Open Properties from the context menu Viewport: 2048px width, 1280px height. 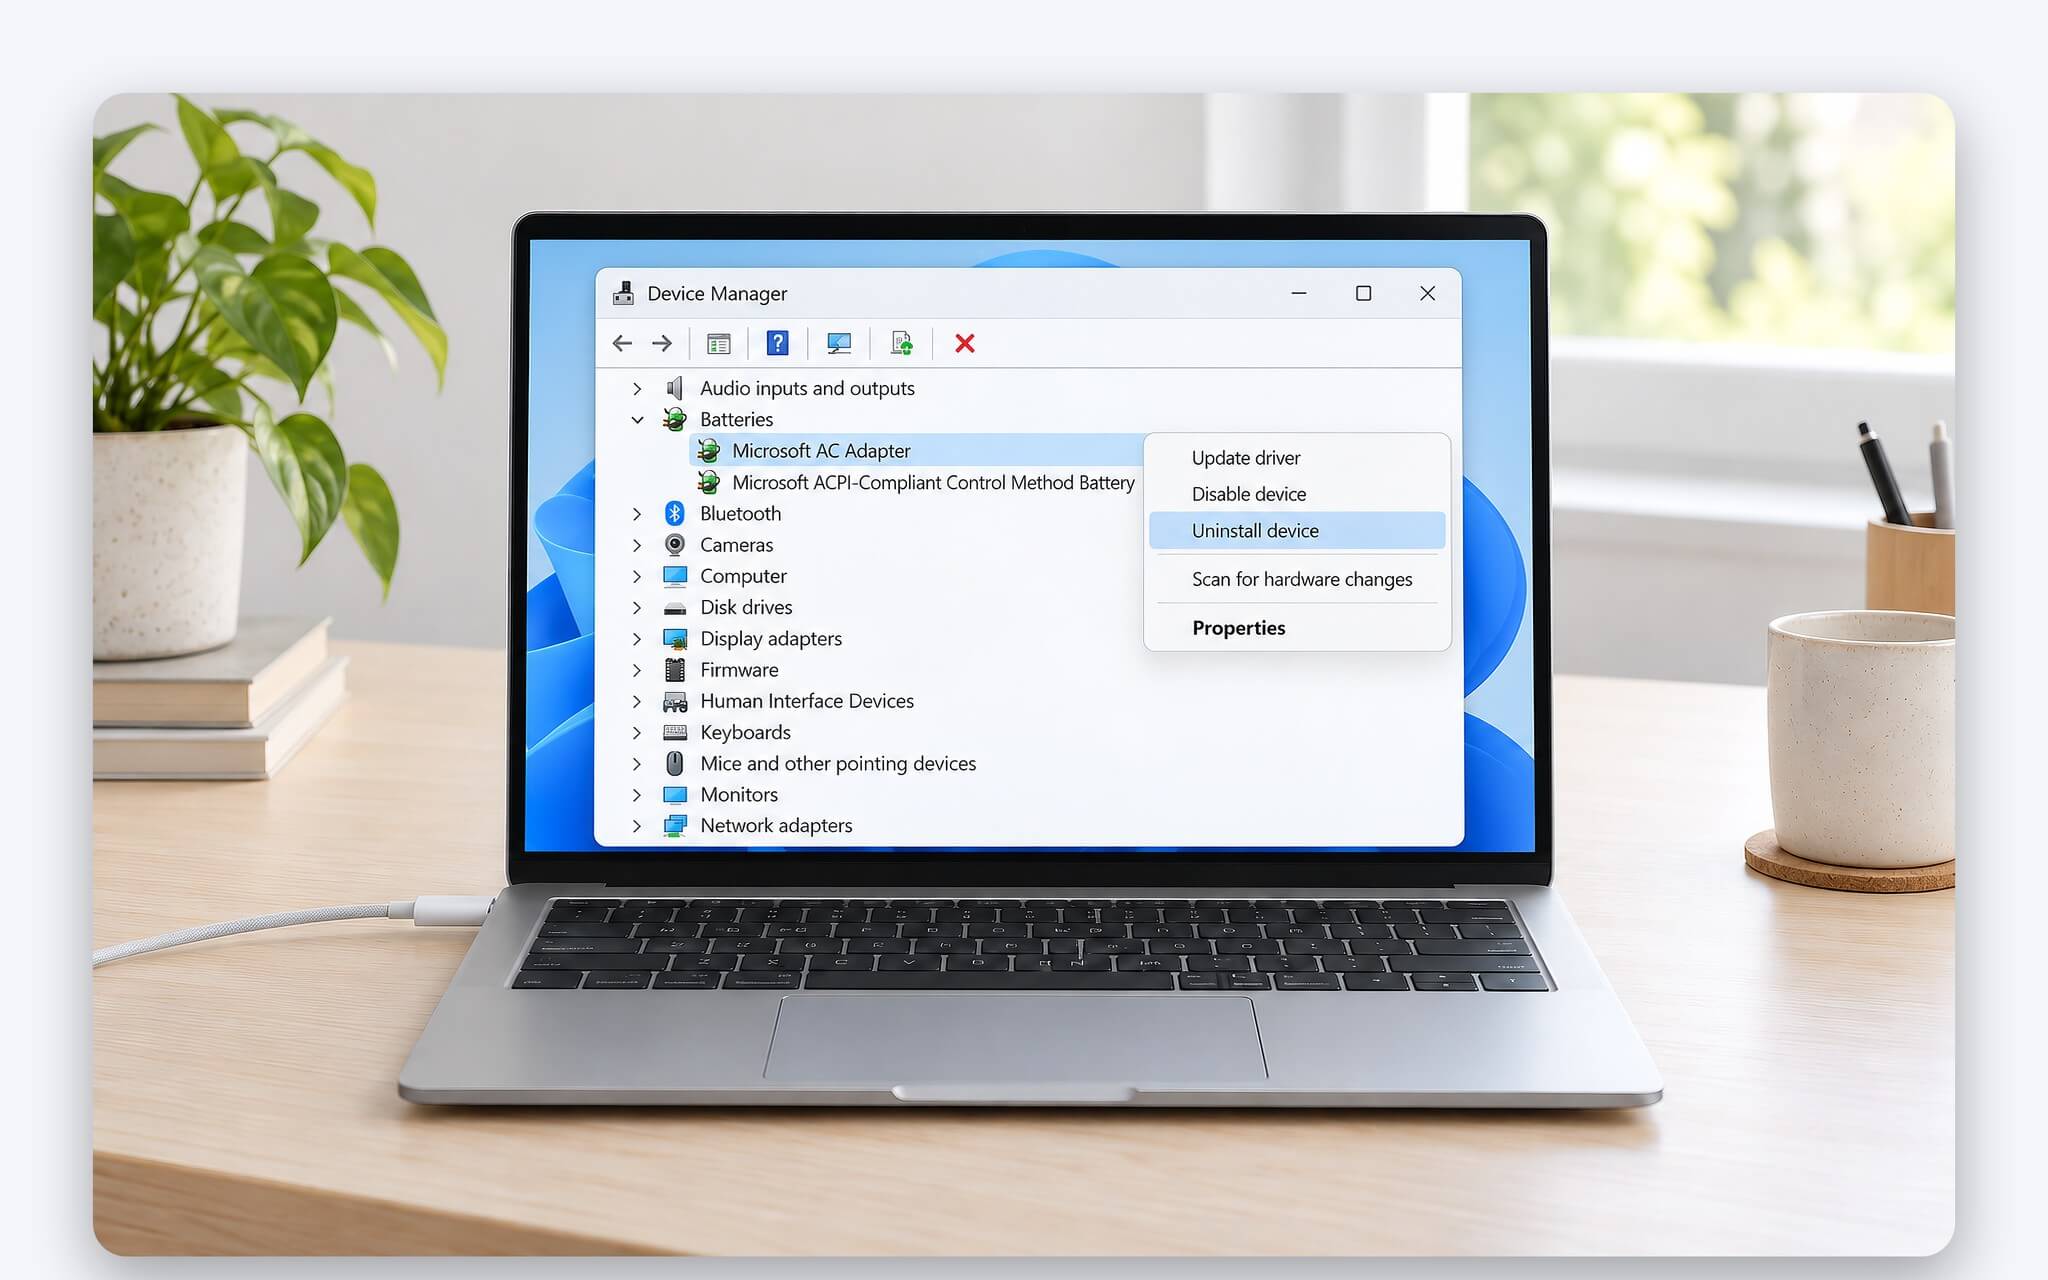click(1297, 628)
